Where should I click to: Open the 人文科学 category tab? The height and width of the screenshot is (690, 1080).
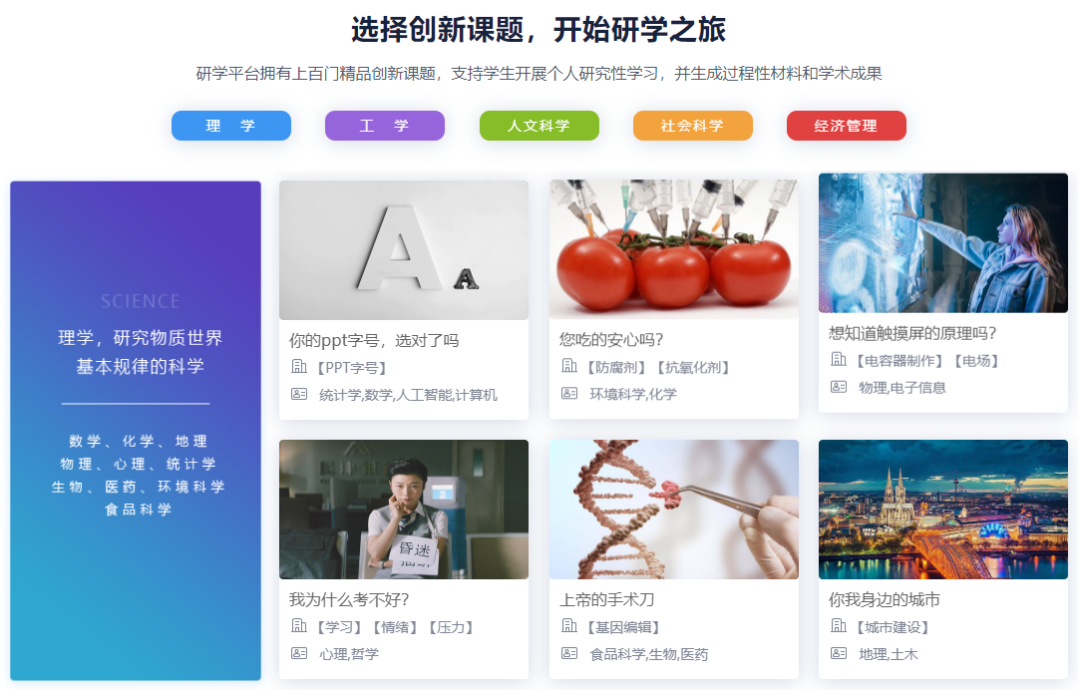[539, 126]
